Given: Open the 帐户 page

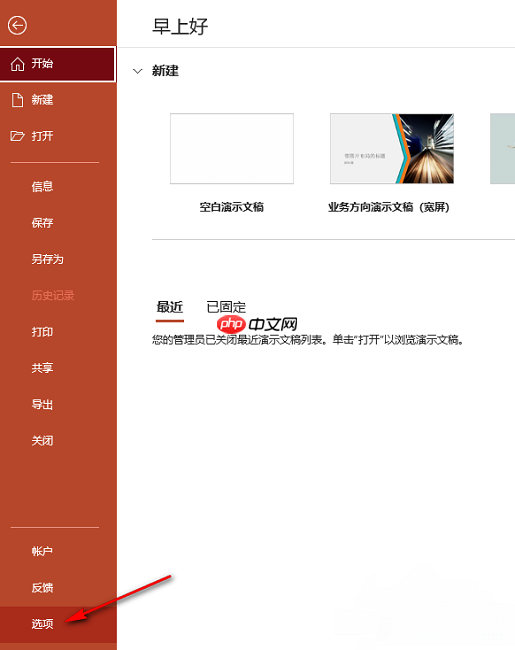Looking at the screenshot, I should (x=58, y=551).
